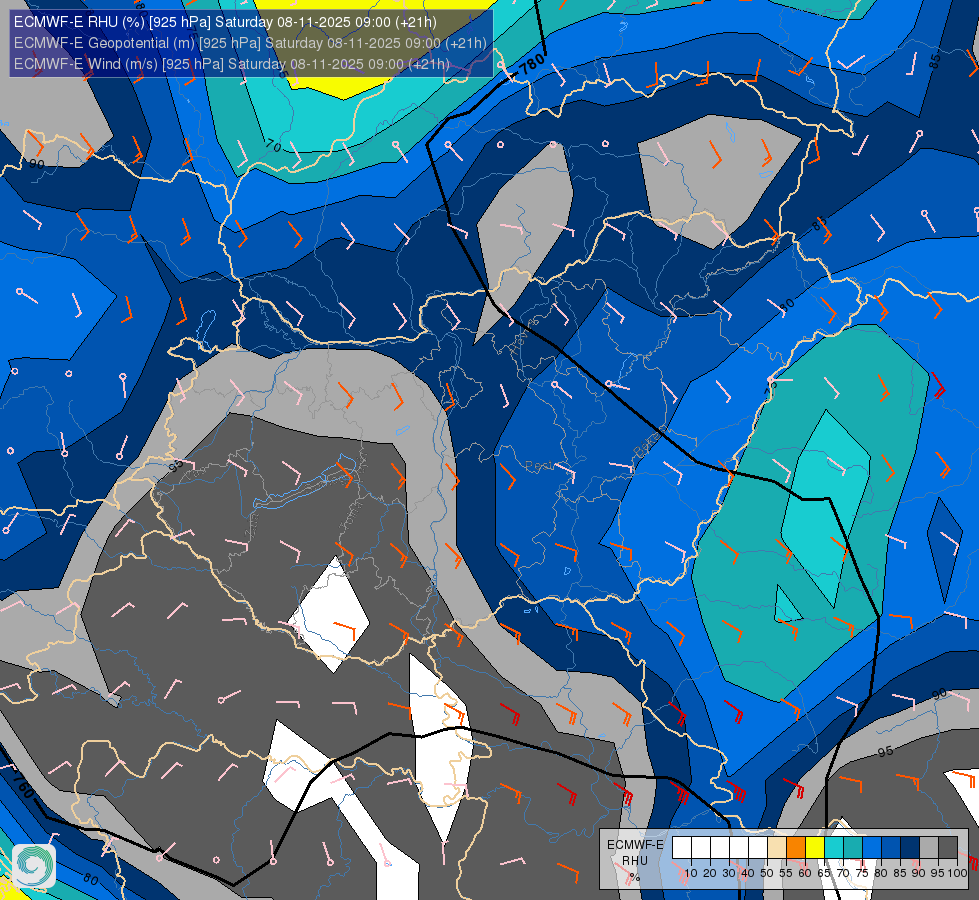
Task: Click the legend tick label 50
Action: pyautogui.click(x=767, y=873)
